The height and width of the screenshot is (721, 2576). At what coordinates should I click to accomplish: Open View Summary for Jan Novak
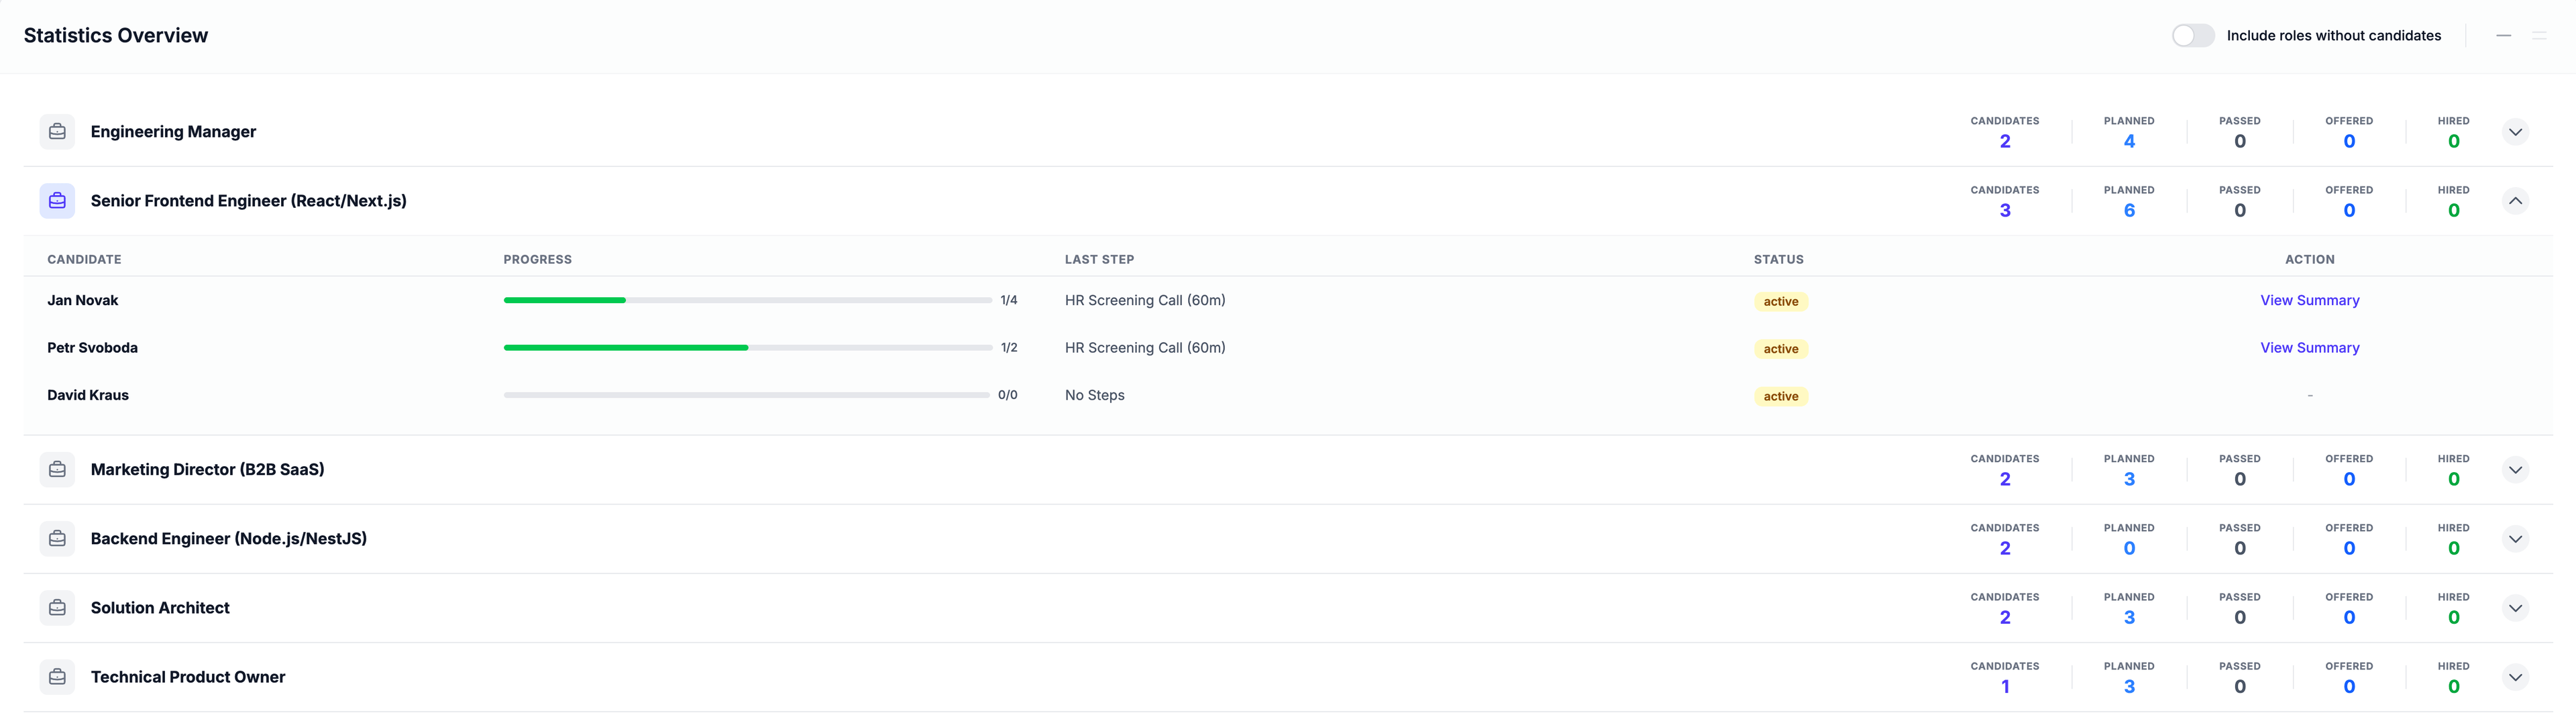point(2309,301)
